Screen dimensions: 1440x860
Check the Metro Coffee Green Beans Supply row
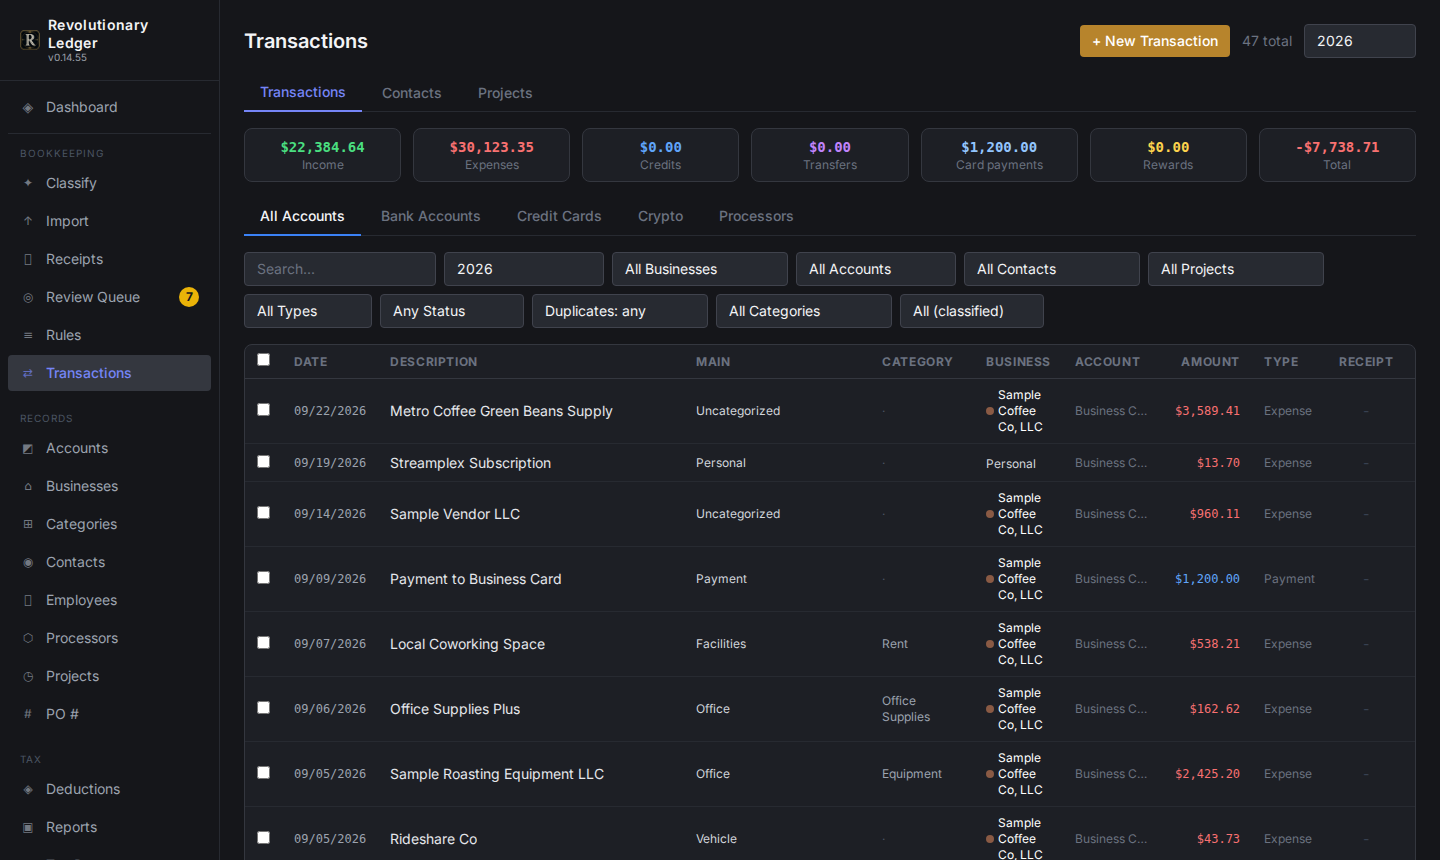pyautogui.click(x=264, y=410)
